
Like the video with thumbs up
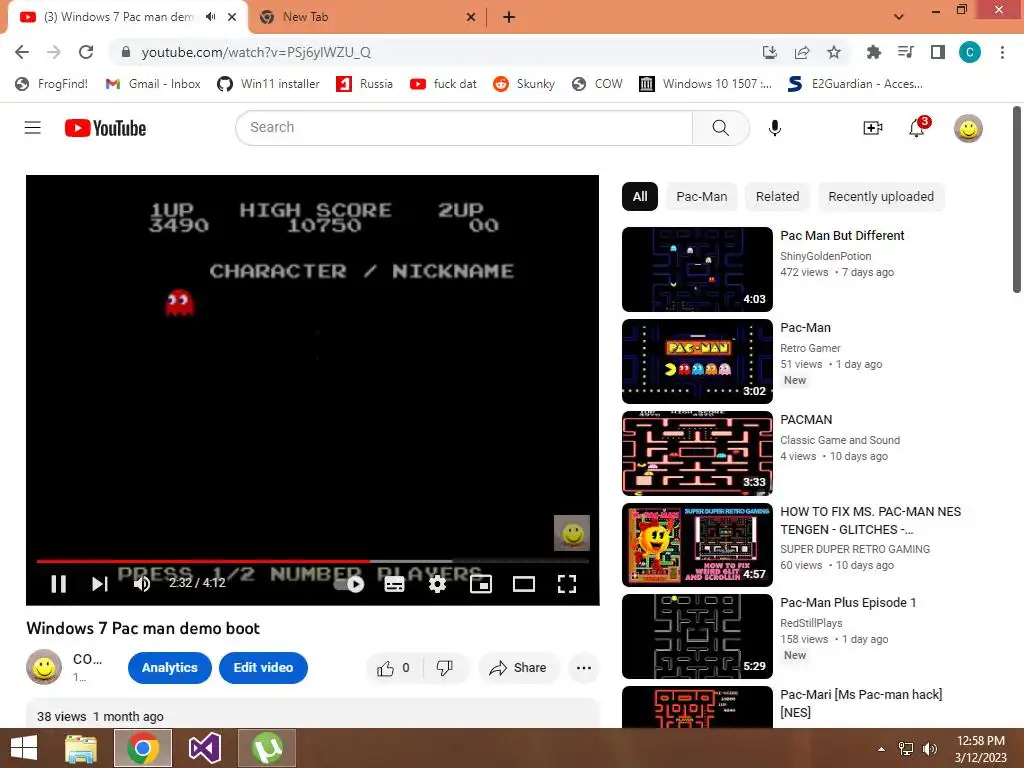point(394,667)
